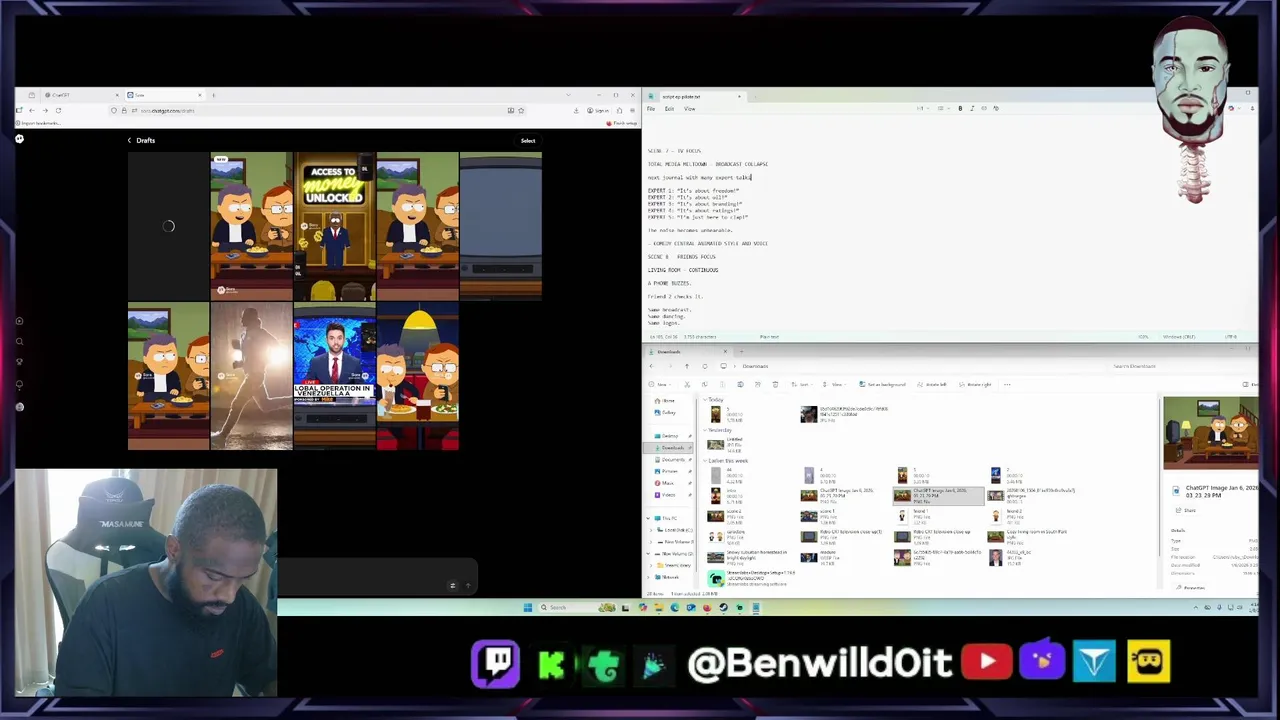The height and width of the screenshot is (720, 1280).
Task: Click the Cut icon in File Explorer
Action: click(687, 384)
